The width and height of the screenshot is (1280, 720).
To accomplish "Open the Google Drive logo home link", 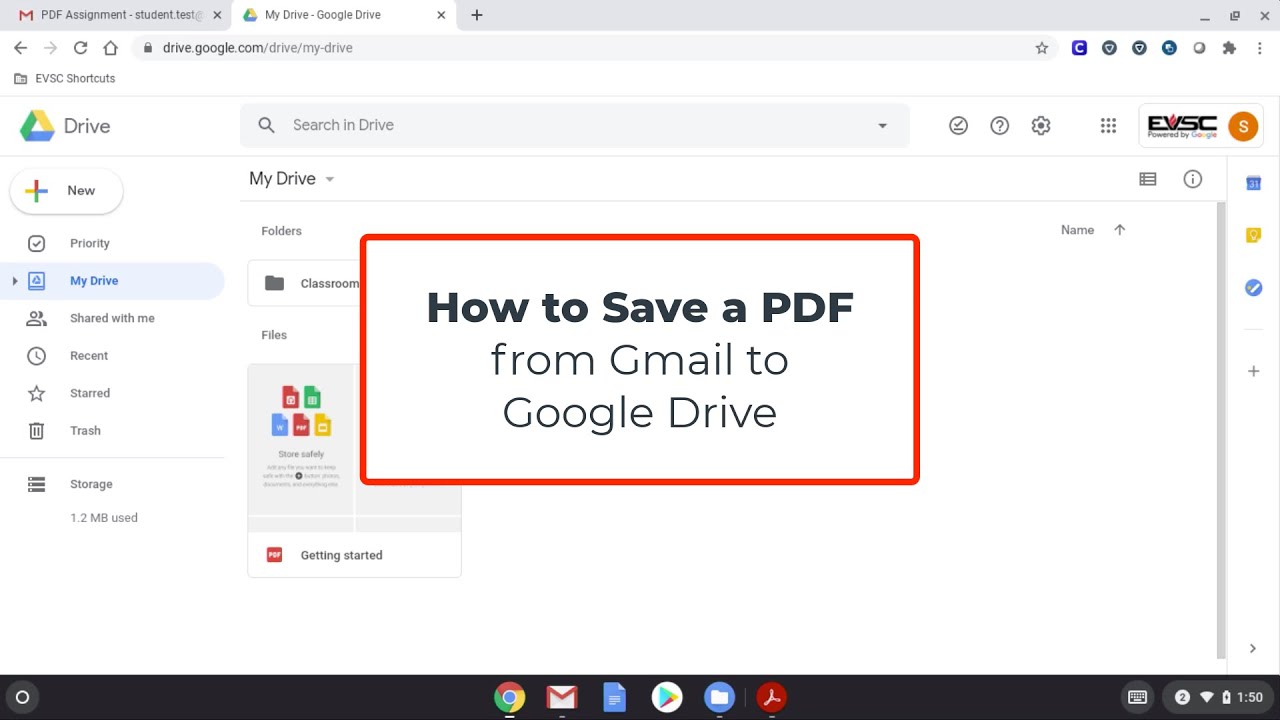I will tap(65, 126).
